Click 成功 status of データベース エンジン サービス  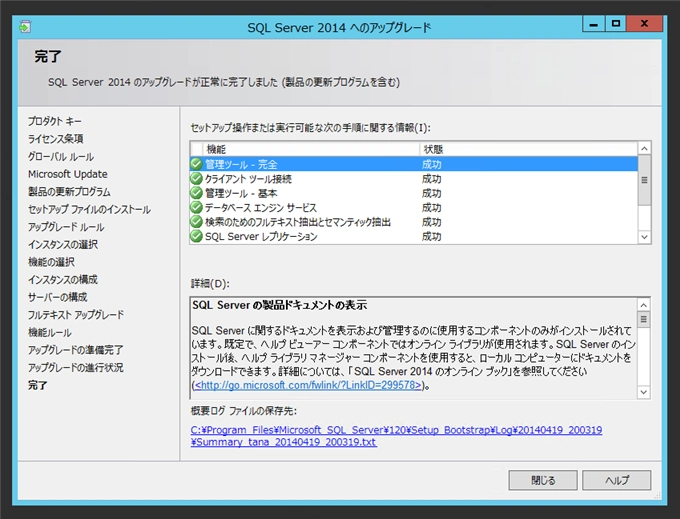[432, 207]
